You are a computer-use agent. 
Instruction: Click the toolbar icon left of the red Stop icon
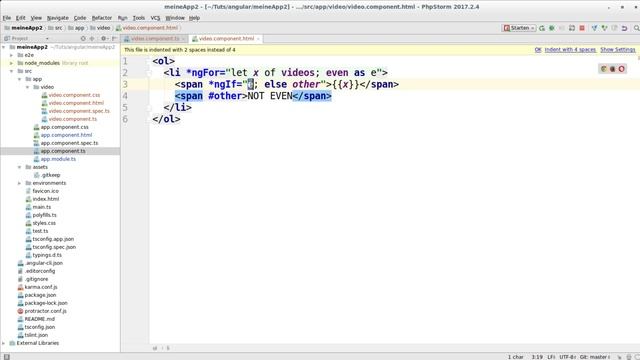tap(572, 28)
